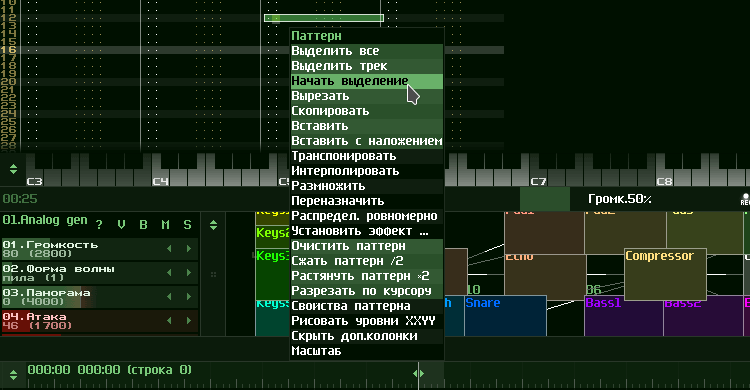Open Установить эффект ... dialog

tap(367, 231)
